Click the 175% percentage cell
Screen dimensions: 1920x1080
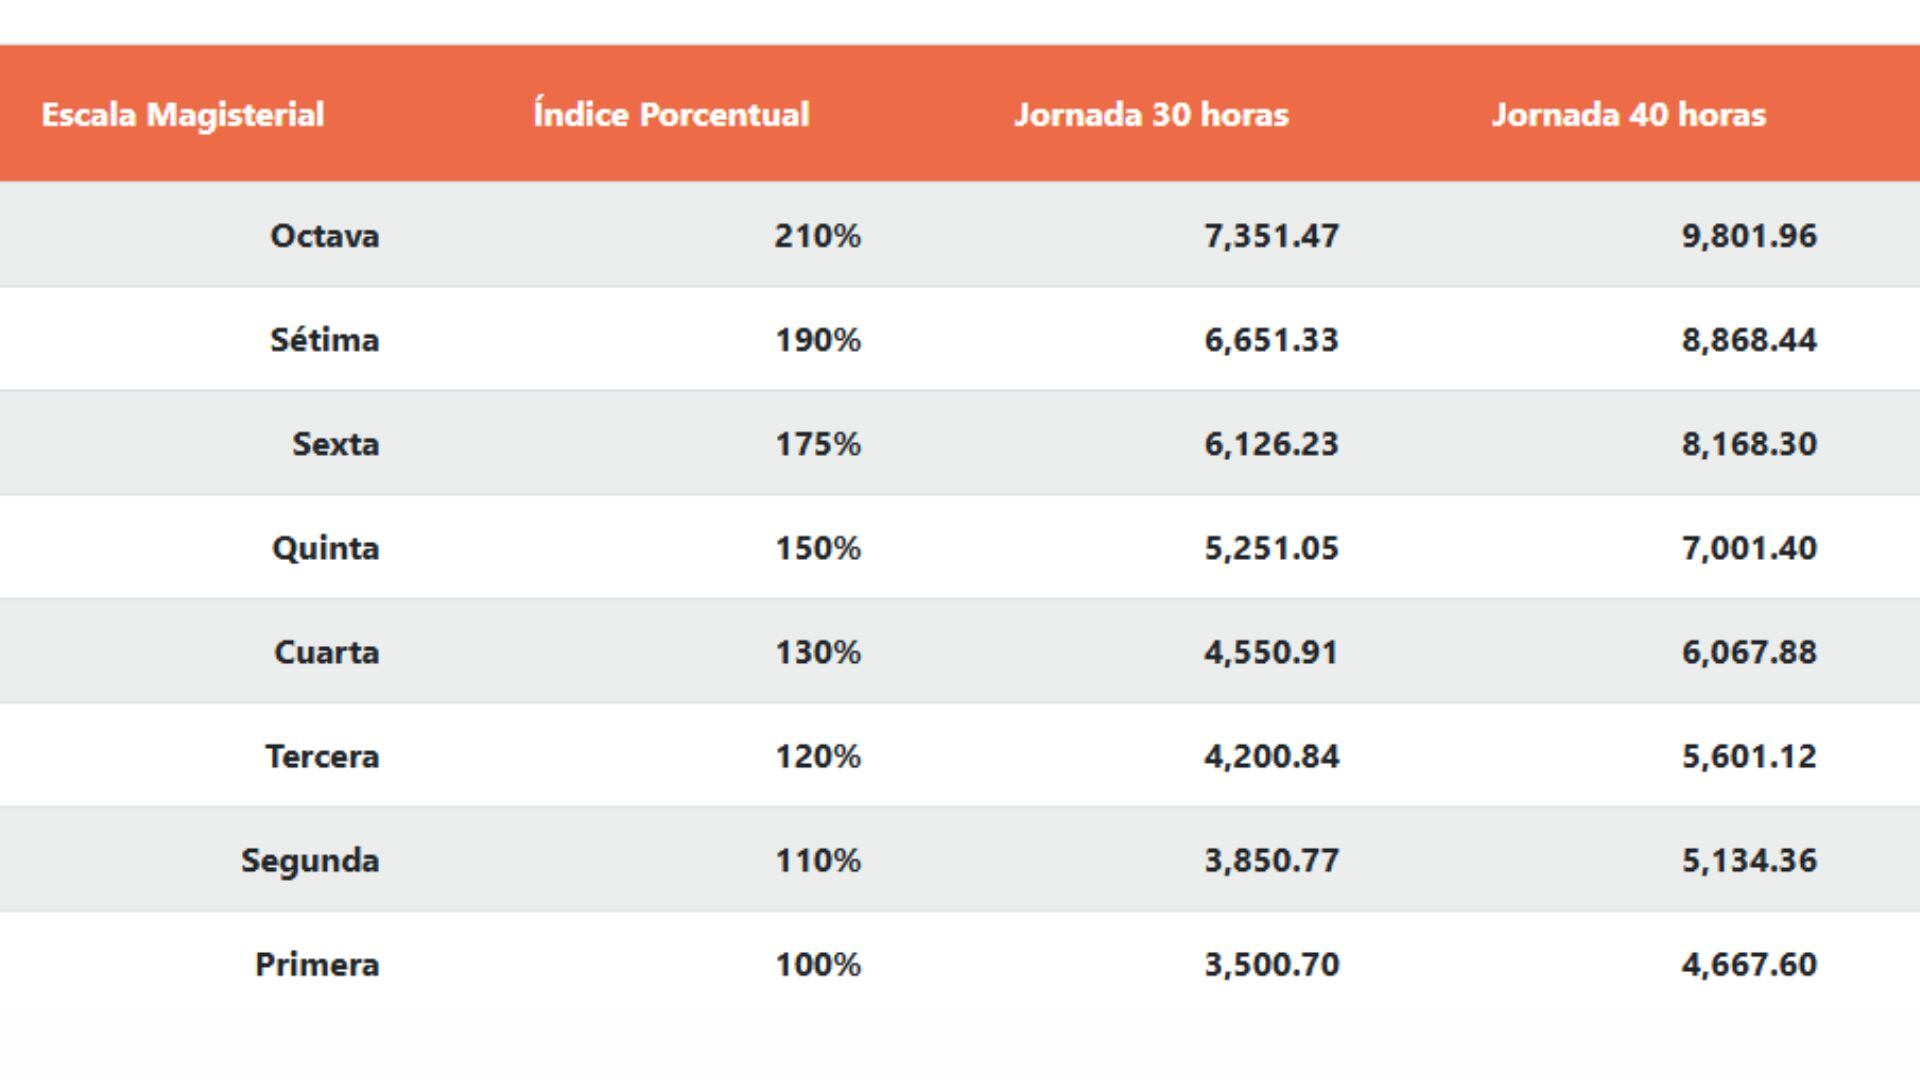817,444
